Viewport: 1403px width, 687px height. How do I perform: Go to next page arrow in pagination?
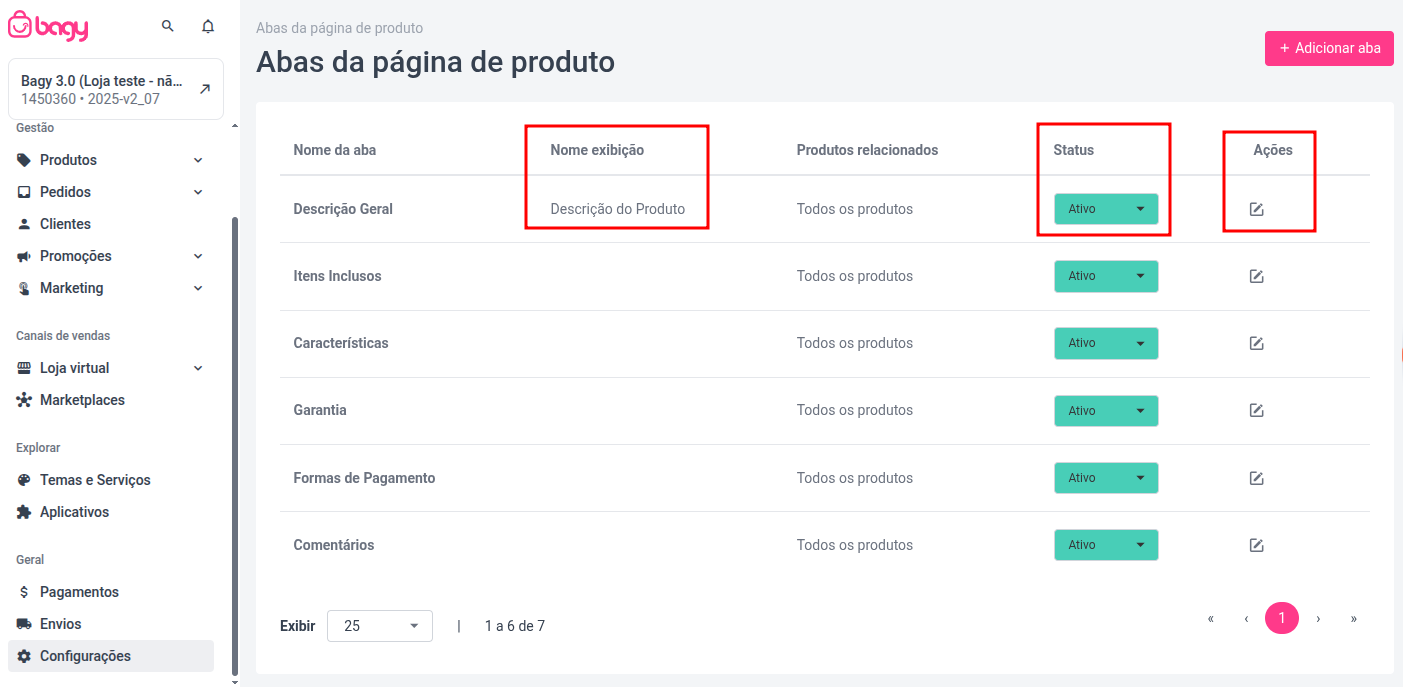1318,619
